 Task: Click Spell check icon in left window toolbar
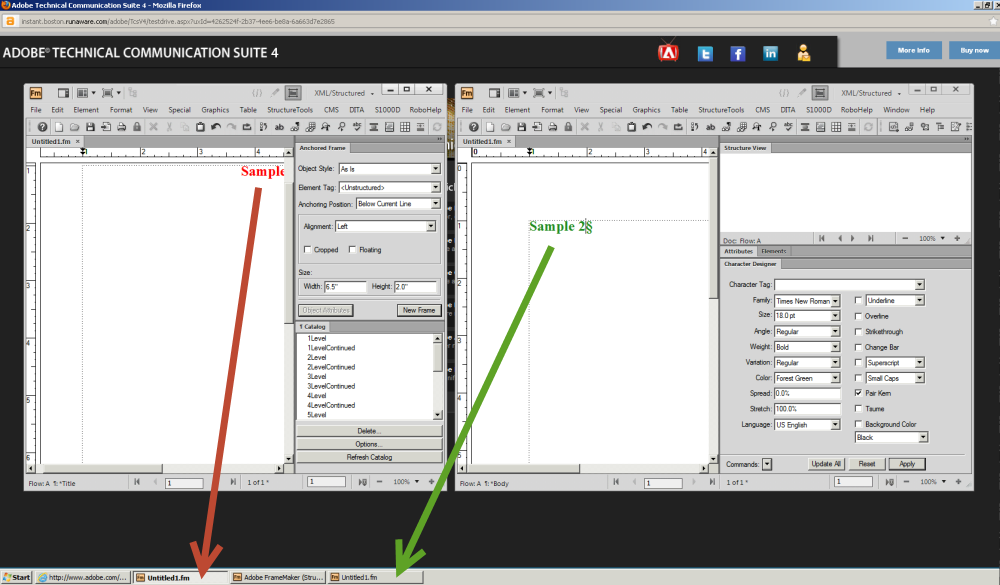357,127
